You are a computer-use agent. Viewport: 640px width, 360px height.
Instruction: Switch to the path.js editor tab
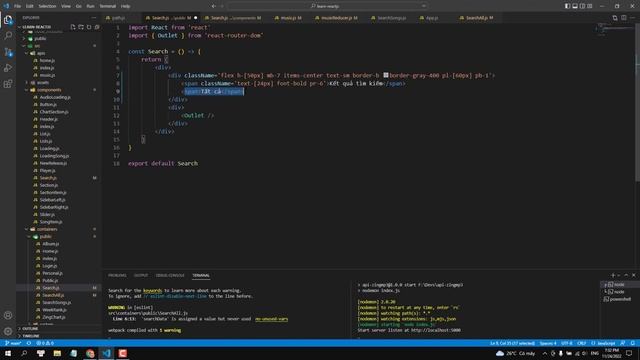coord(118,18)
